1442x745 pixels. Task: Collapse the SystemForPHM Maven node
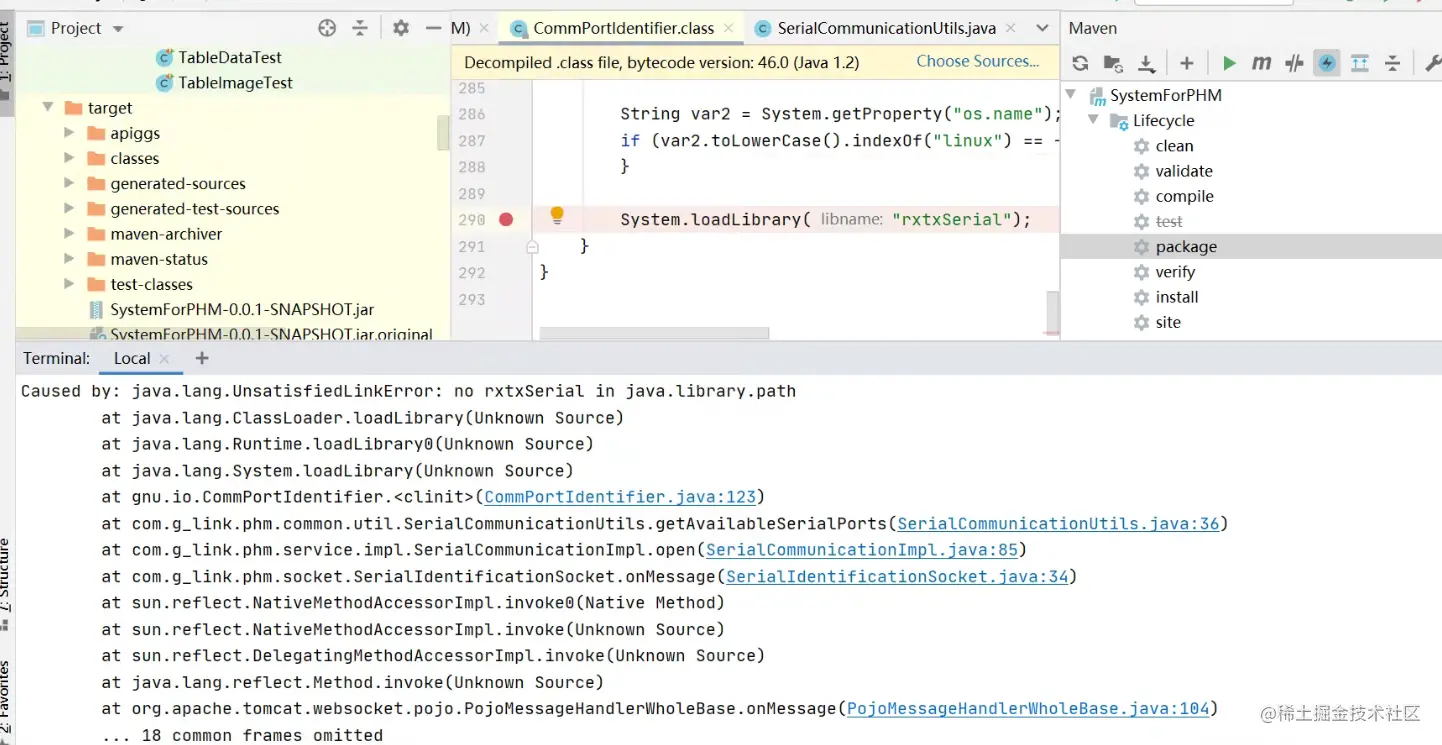[x=1071, y=95]
